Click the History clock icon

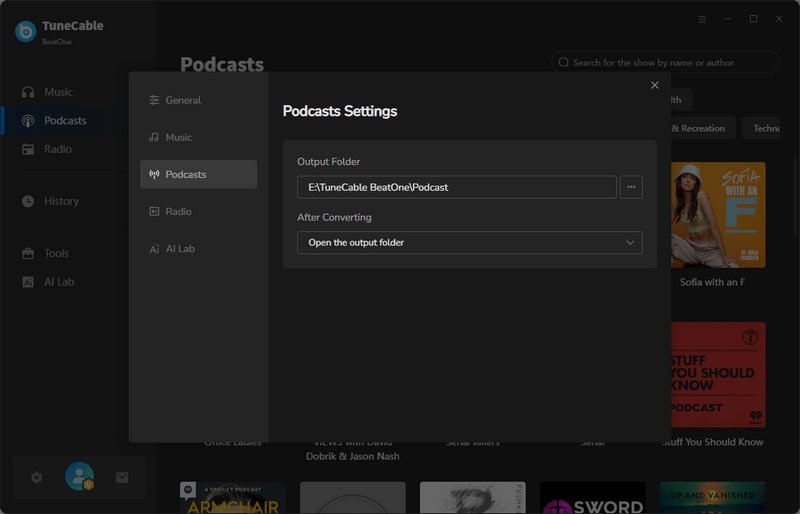tap(28, 202)
